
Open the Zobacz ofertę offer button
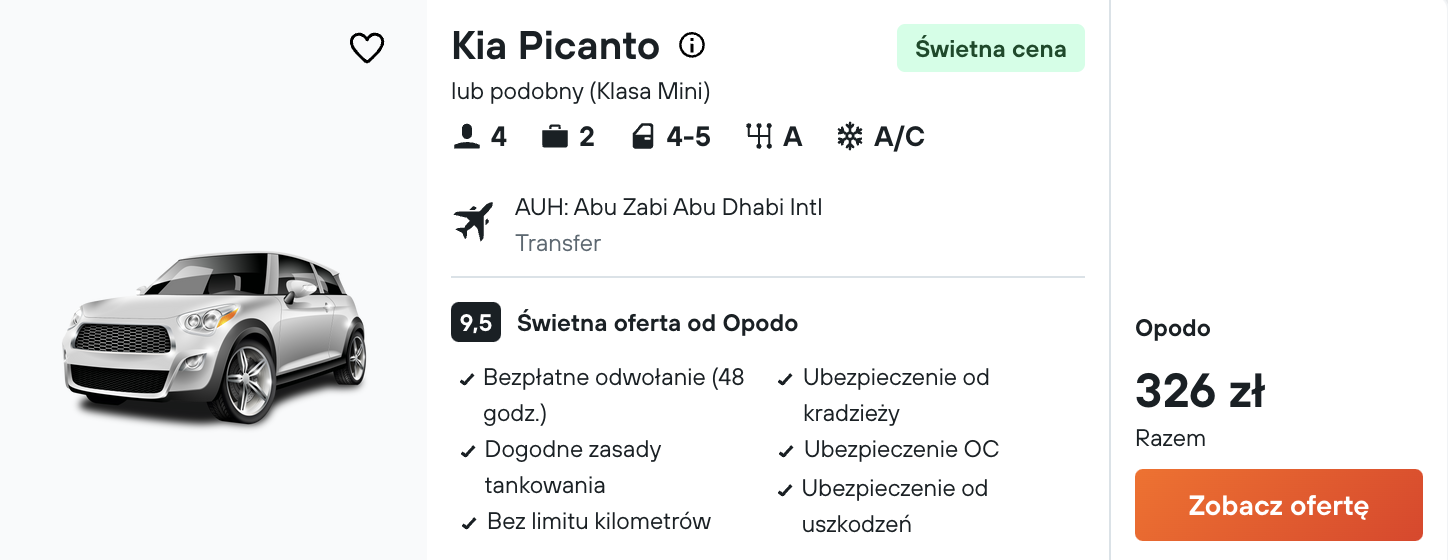click(1279, 505)
